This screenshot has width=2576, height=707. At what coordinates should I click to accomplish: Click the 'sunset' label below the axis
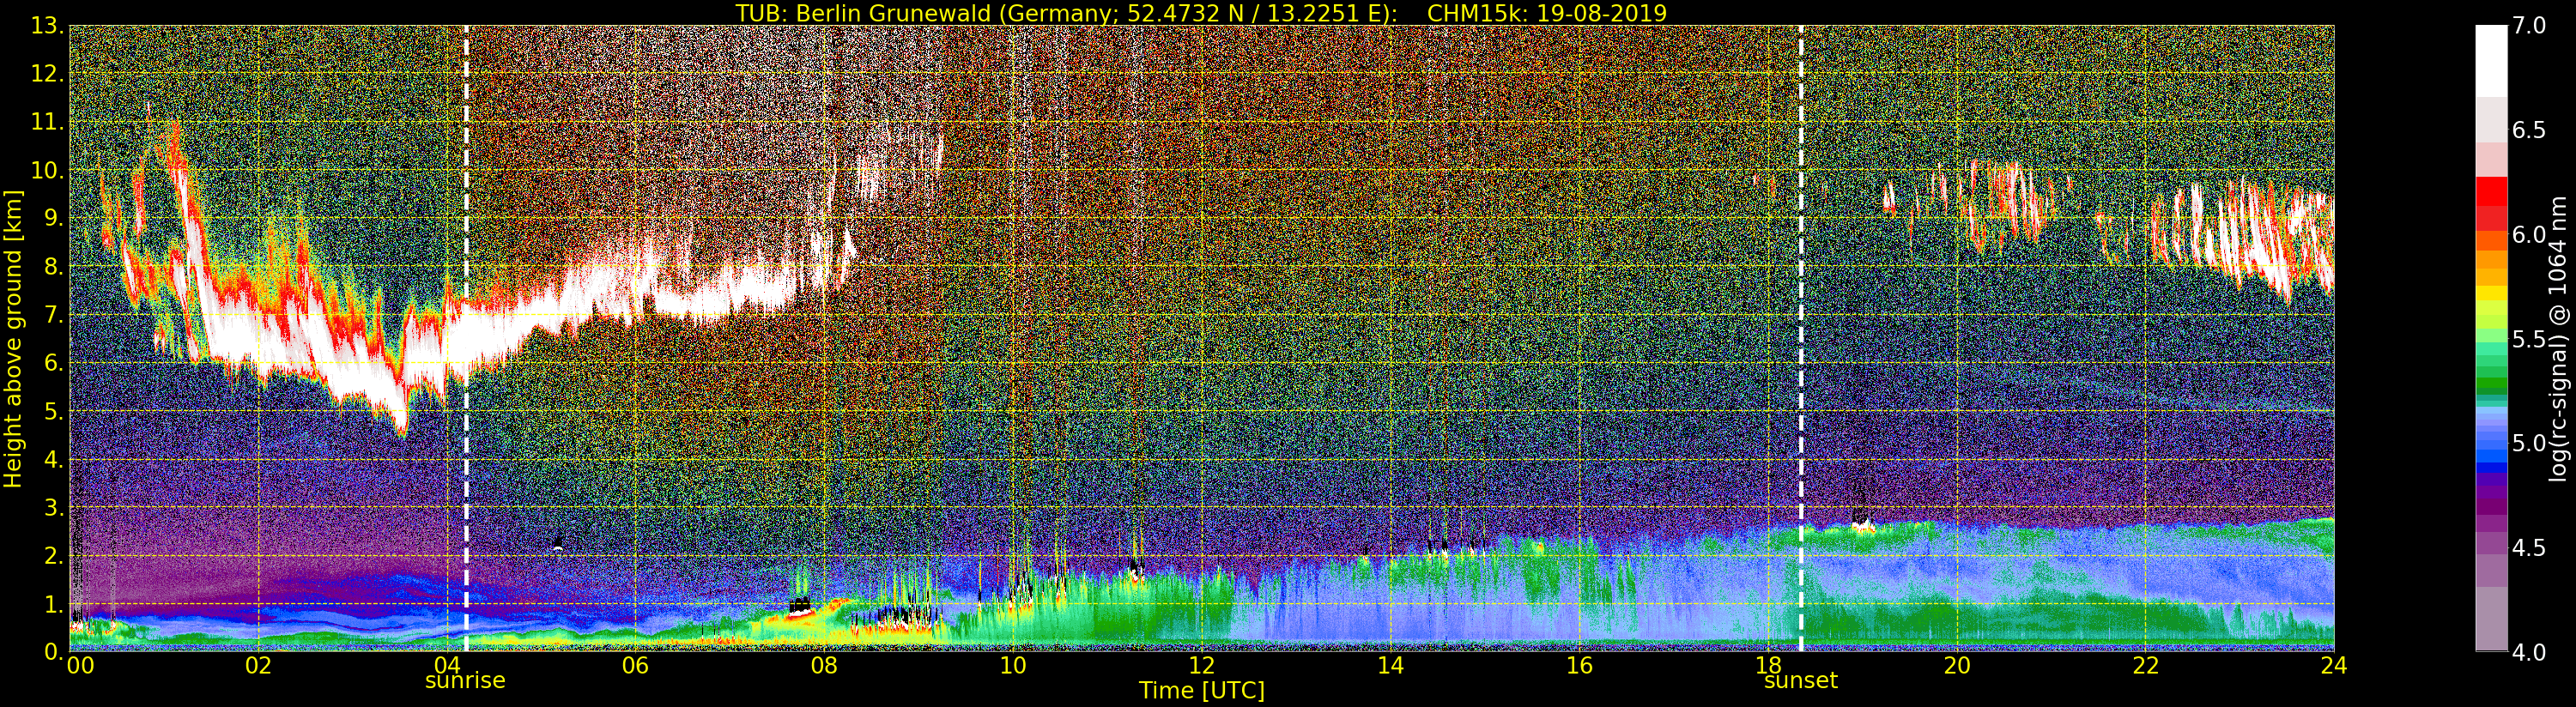[1800, 681]
